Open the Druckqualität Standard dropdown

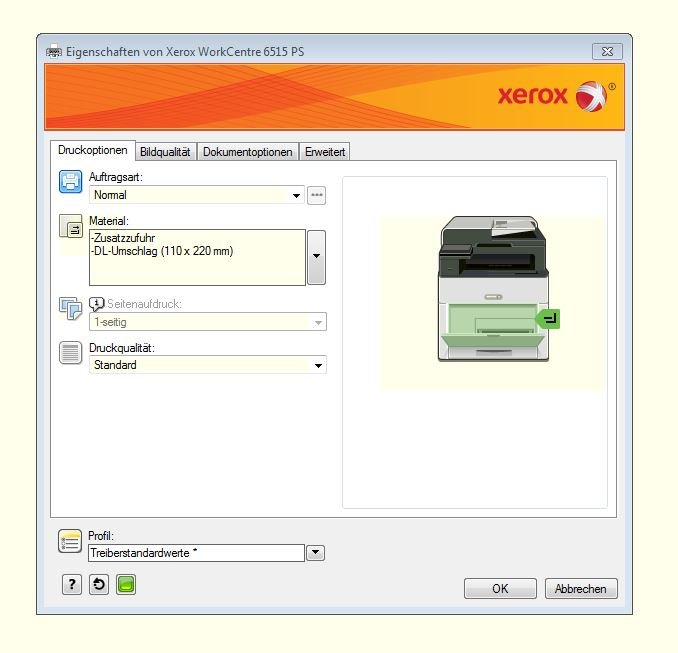point(208,365)
